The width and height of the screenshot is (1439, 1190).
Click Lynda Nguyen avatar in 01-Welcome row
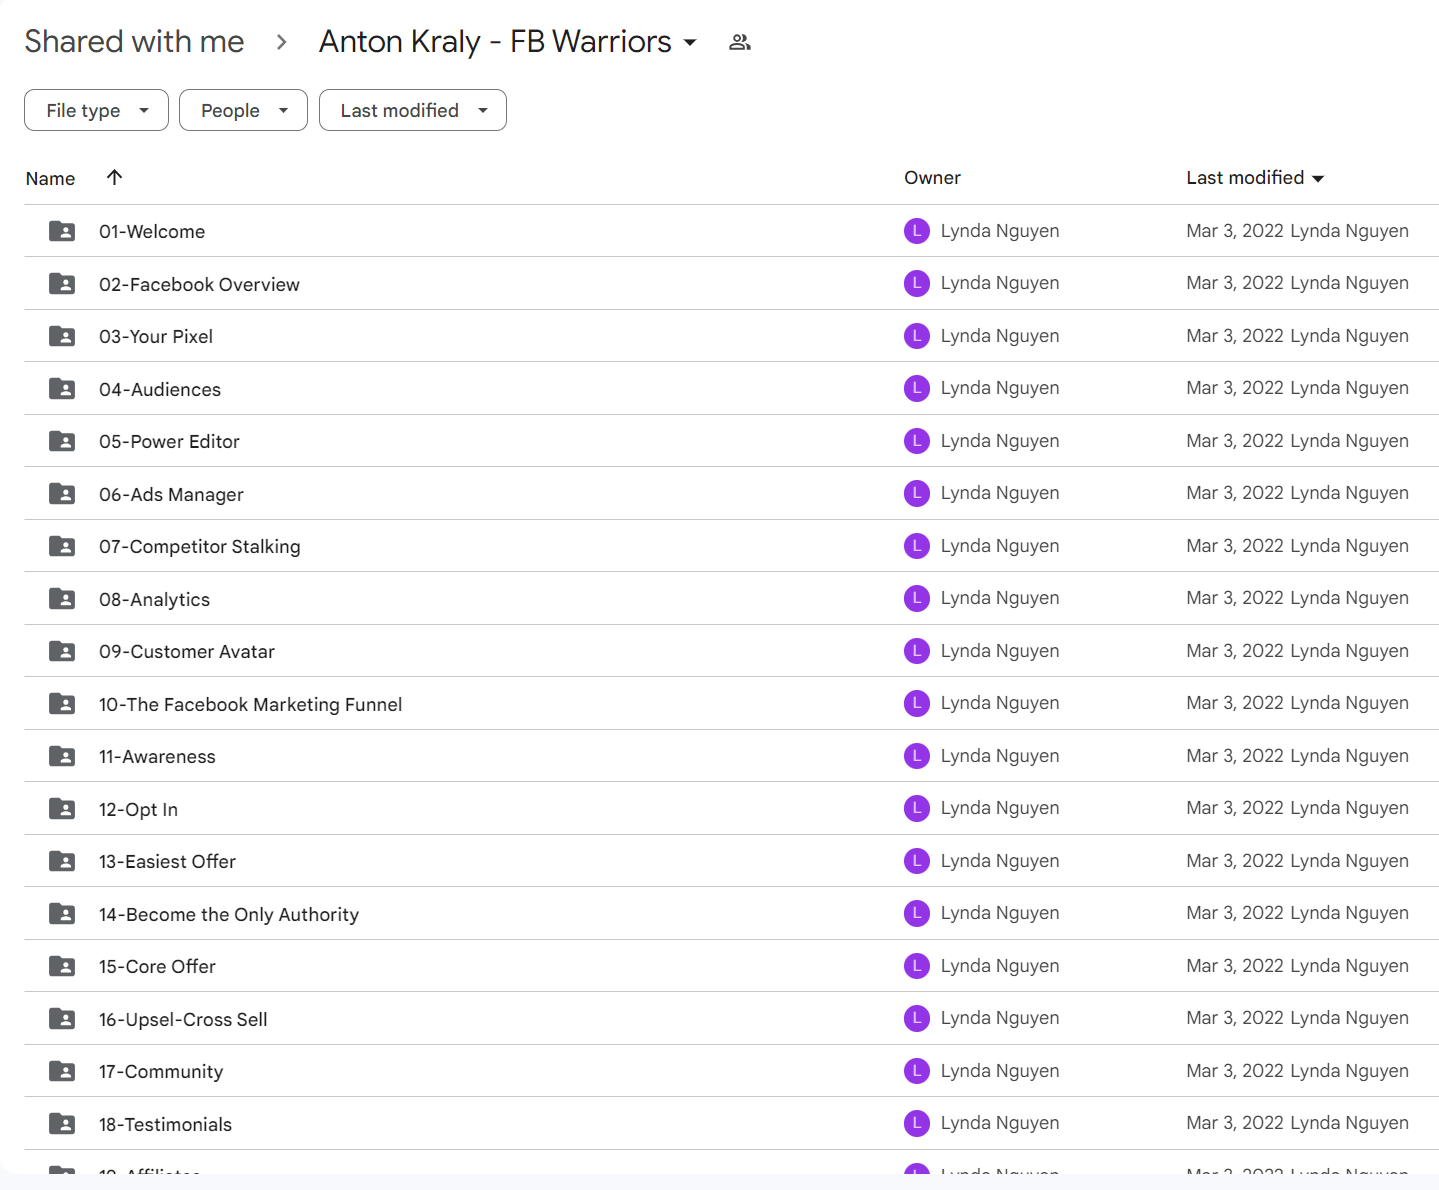(x=917, y=231)
